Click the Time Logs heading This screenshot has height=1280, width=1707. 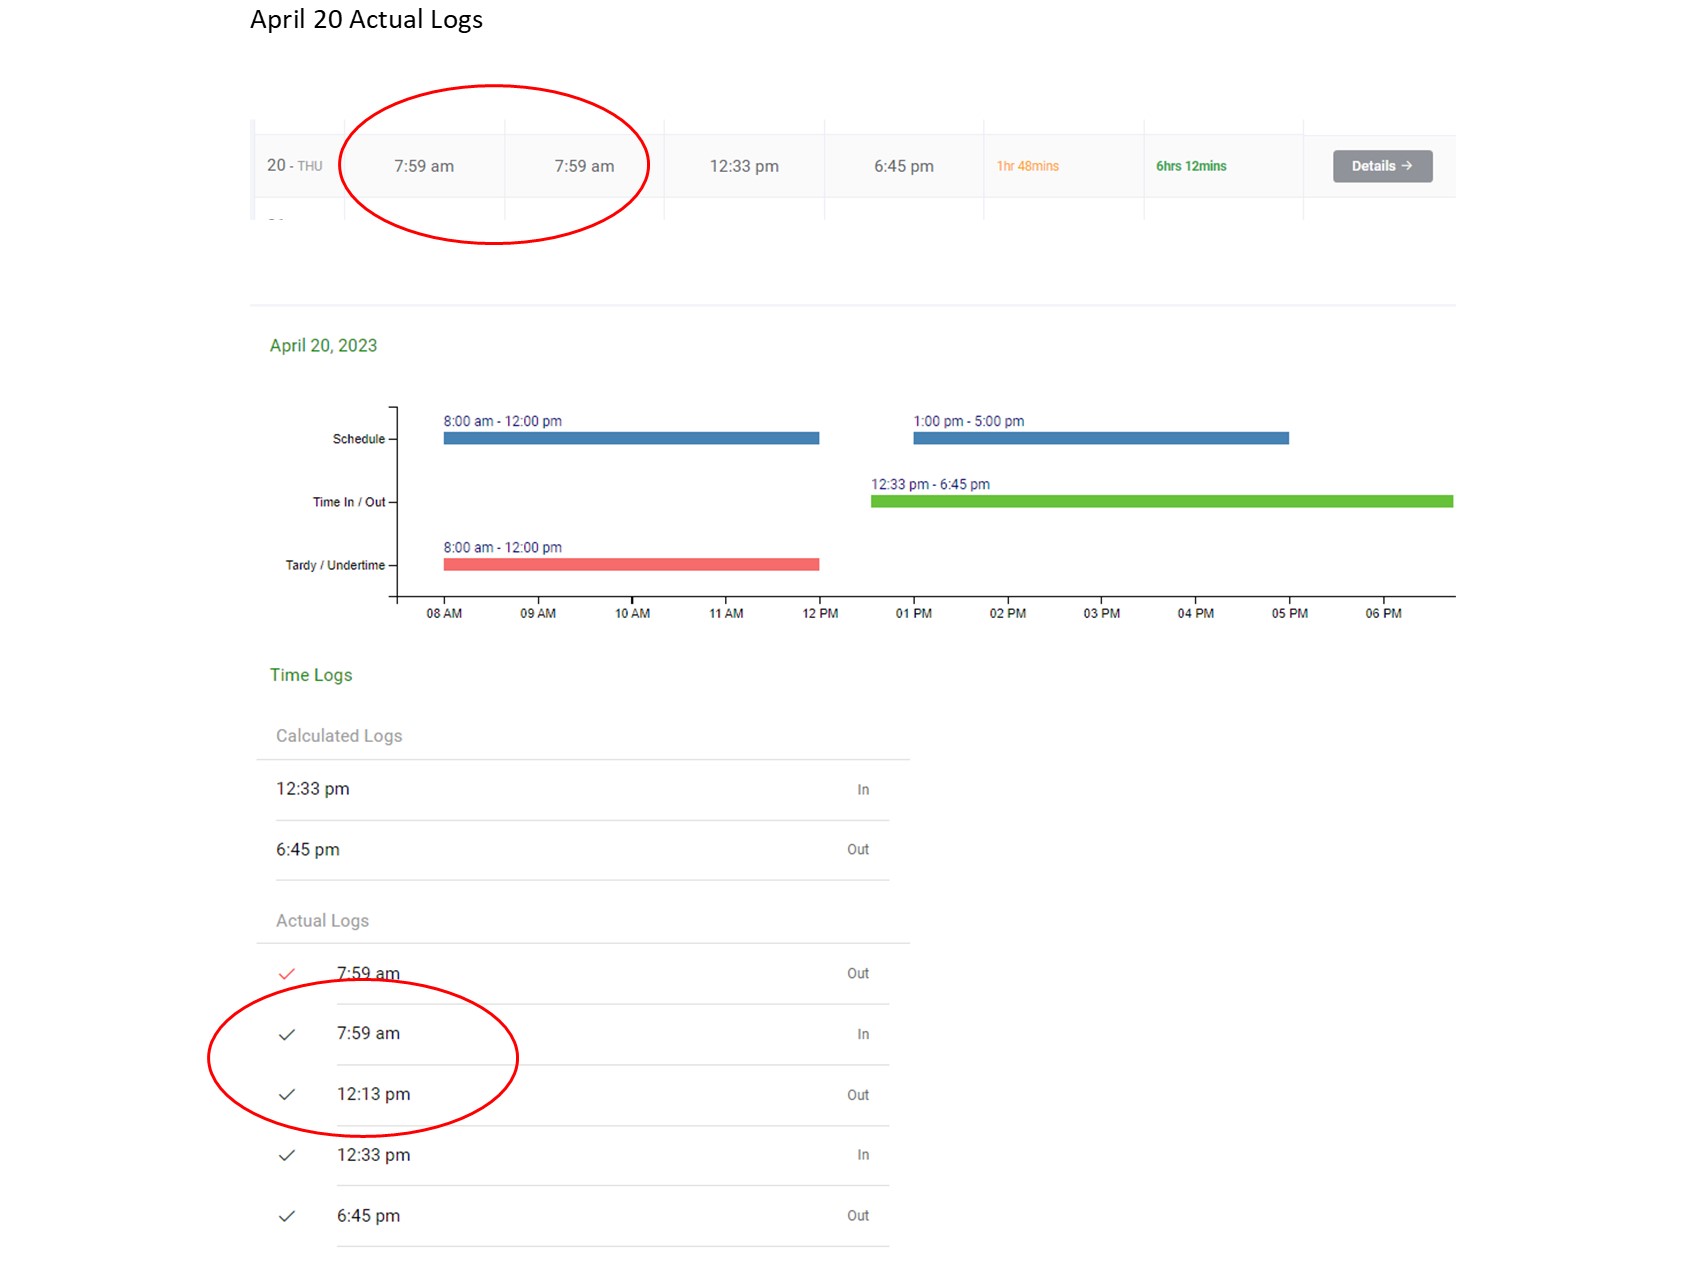pos(311,675)
